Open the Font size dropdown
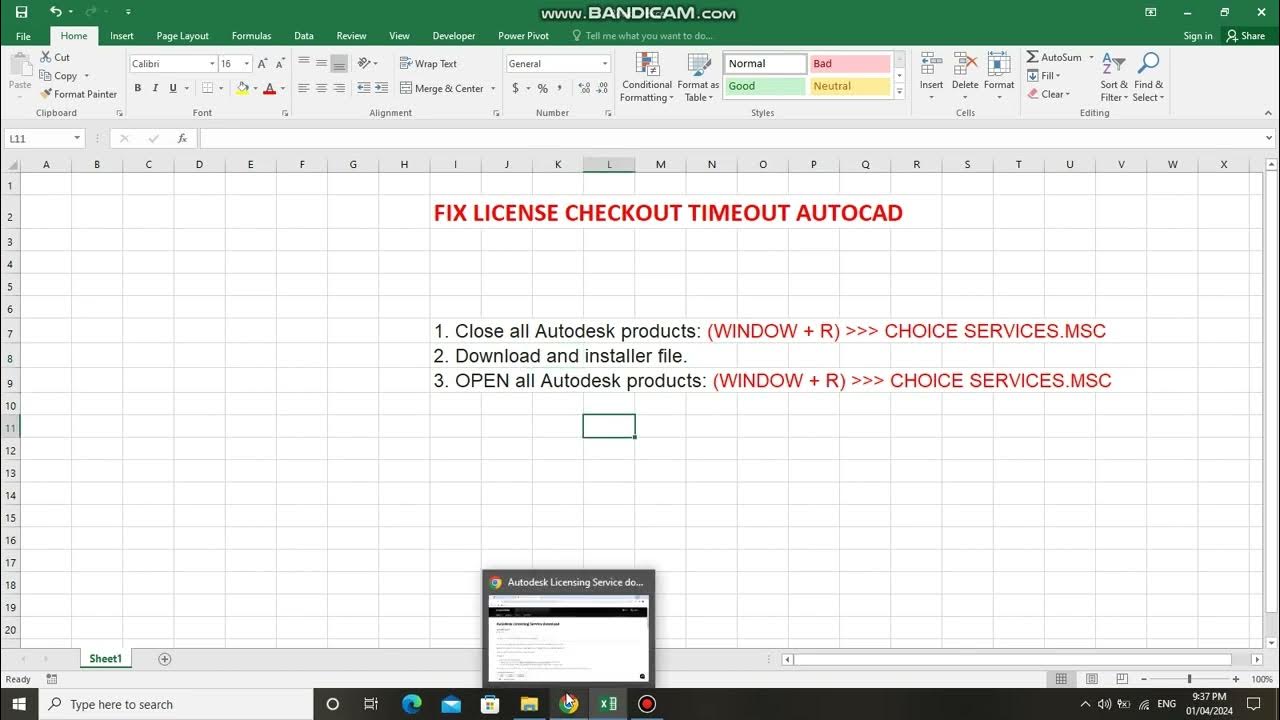Screen dimensions: 1280x720 (246, 63)
